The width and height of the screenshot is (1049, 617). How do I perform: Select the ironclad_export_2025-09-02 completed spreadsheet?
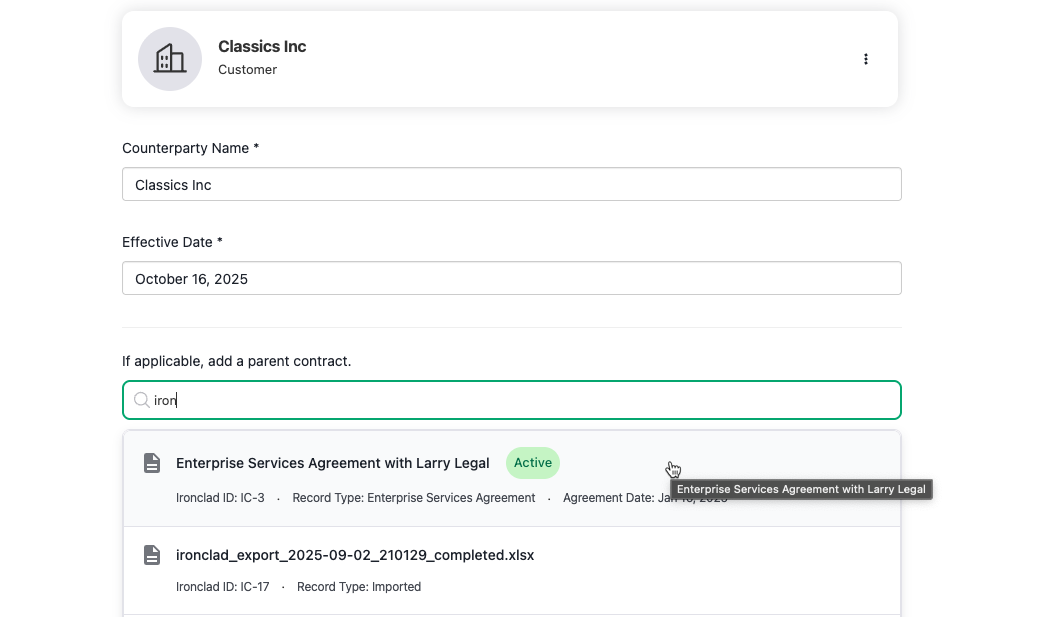point(356,555)
